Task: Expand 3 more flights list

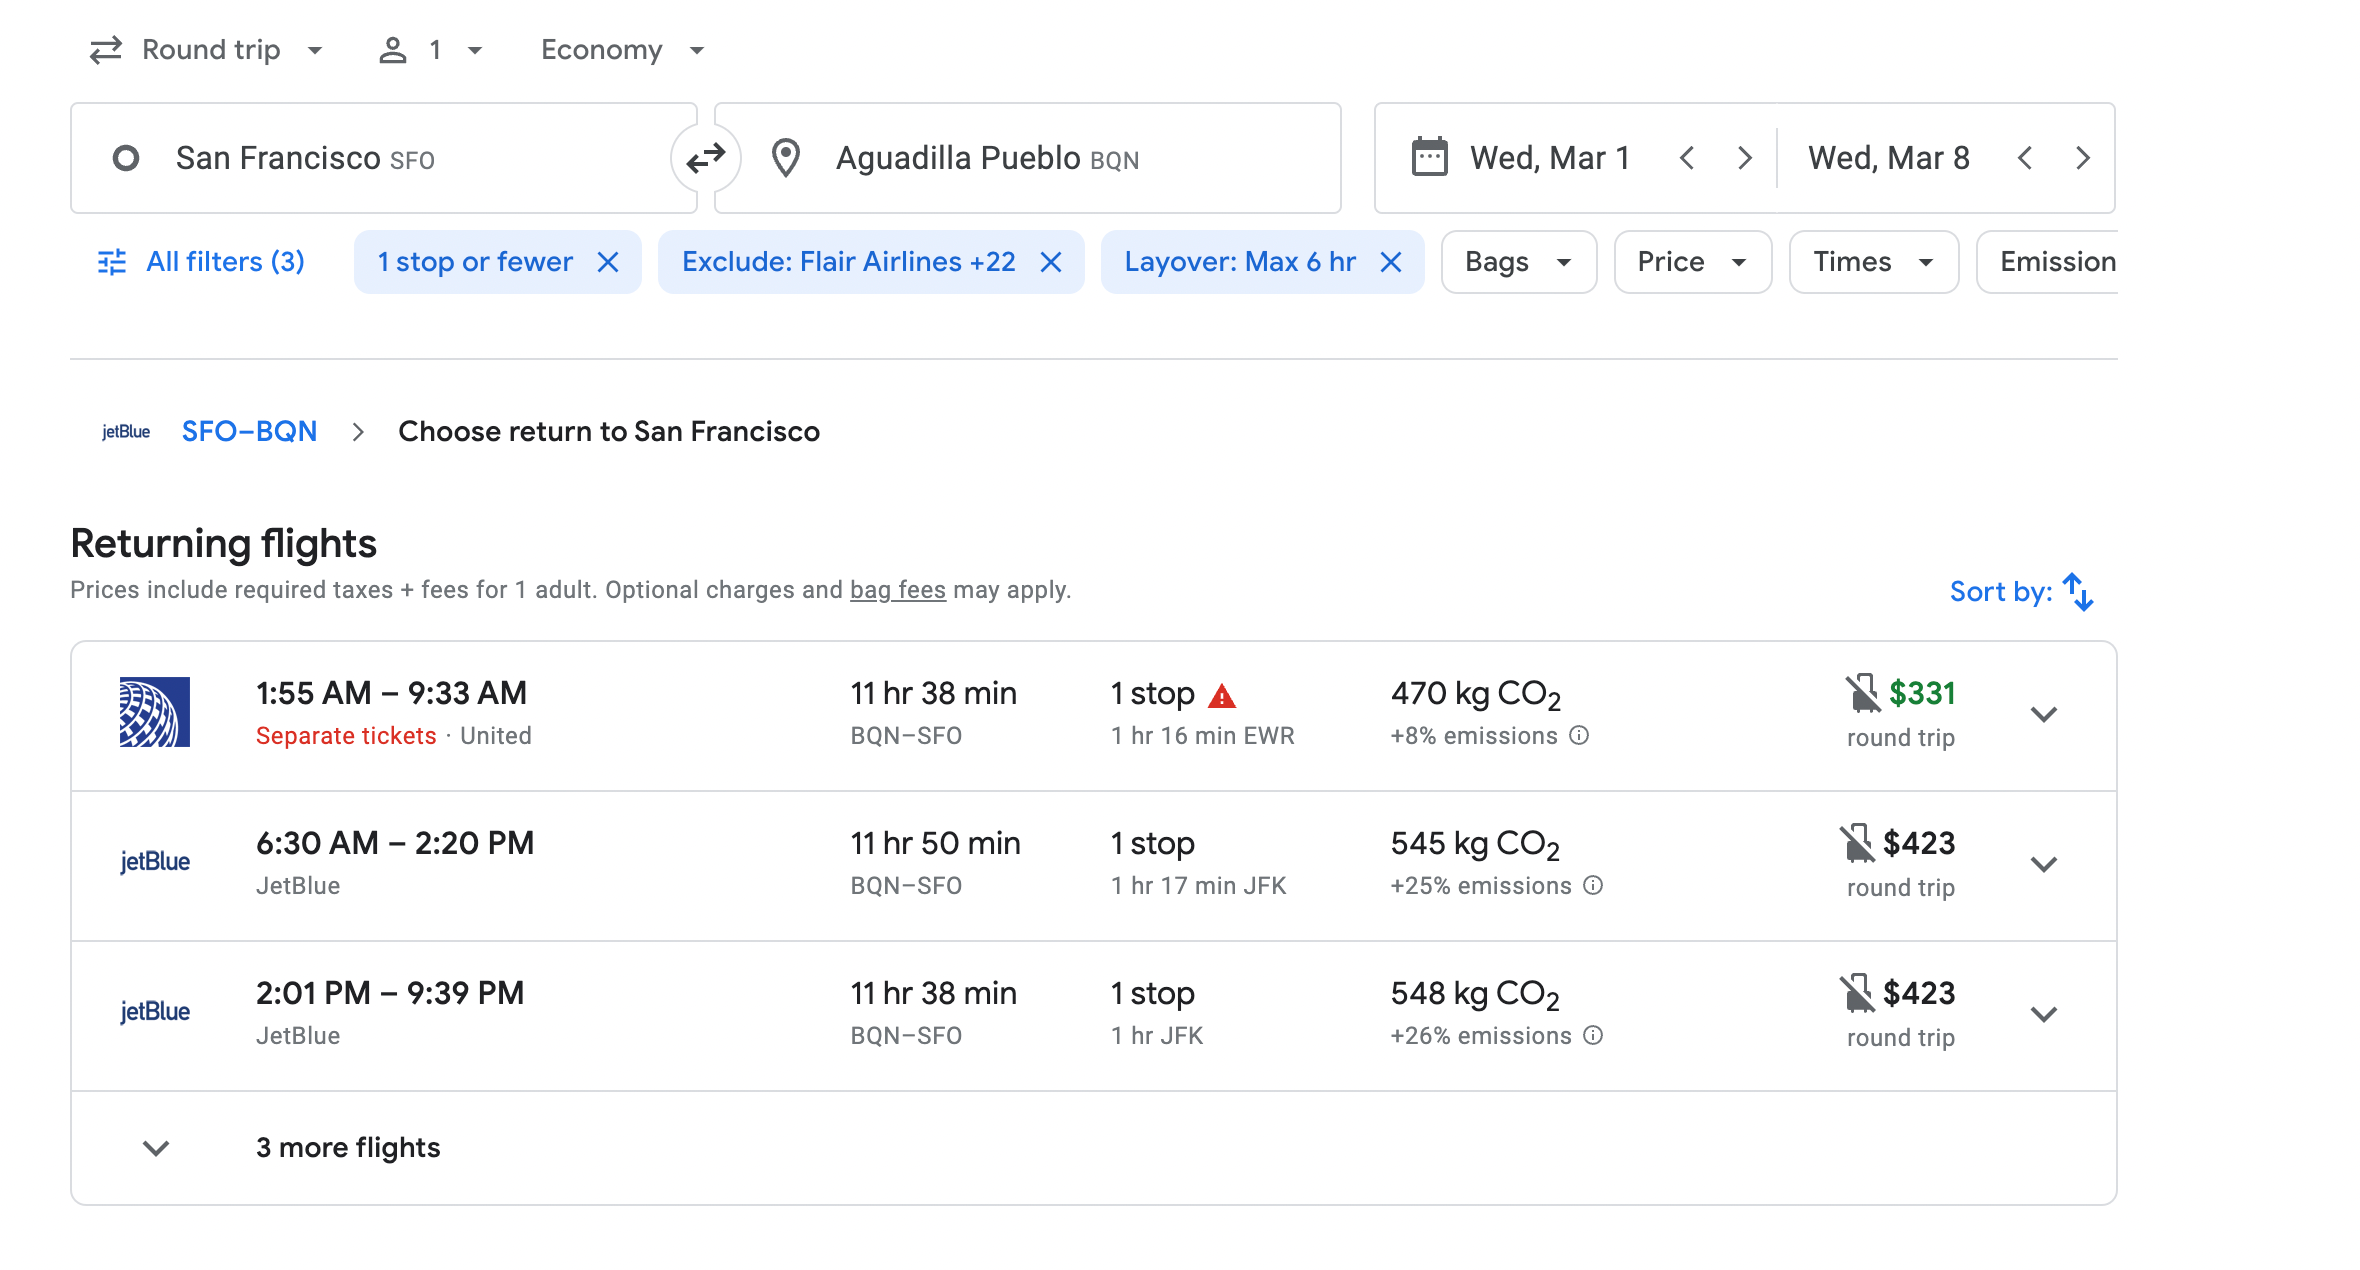Action: pyautogui.click(x=346, y=1148)
